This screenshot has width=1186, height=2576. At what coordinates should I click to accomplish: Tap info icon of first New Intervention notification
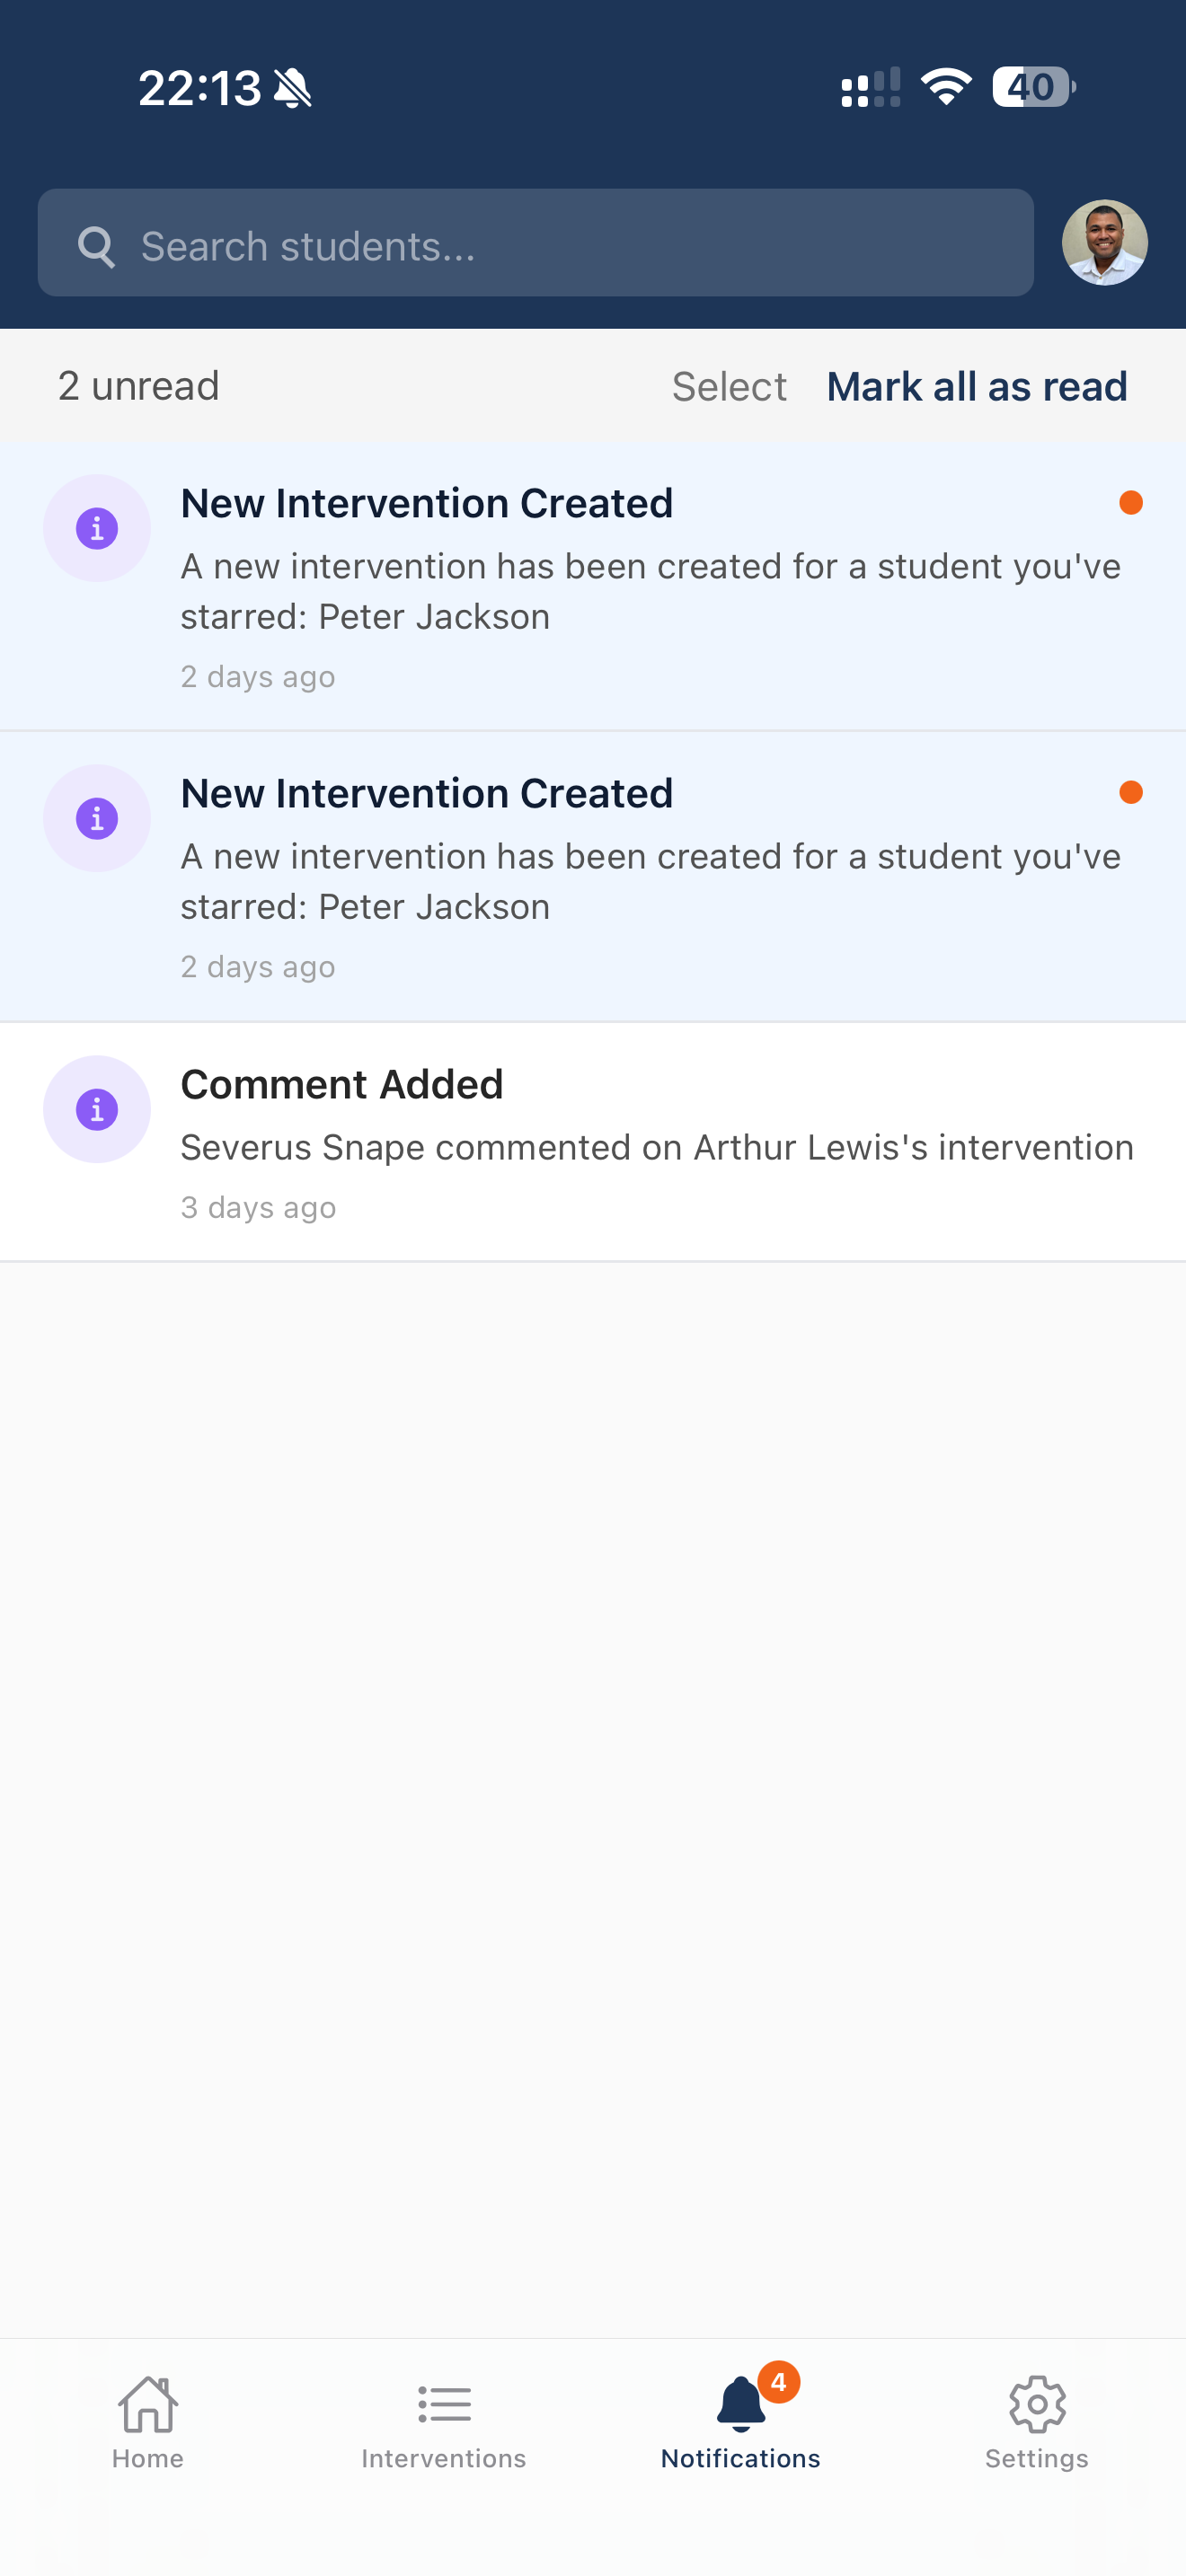pos(97,528)
